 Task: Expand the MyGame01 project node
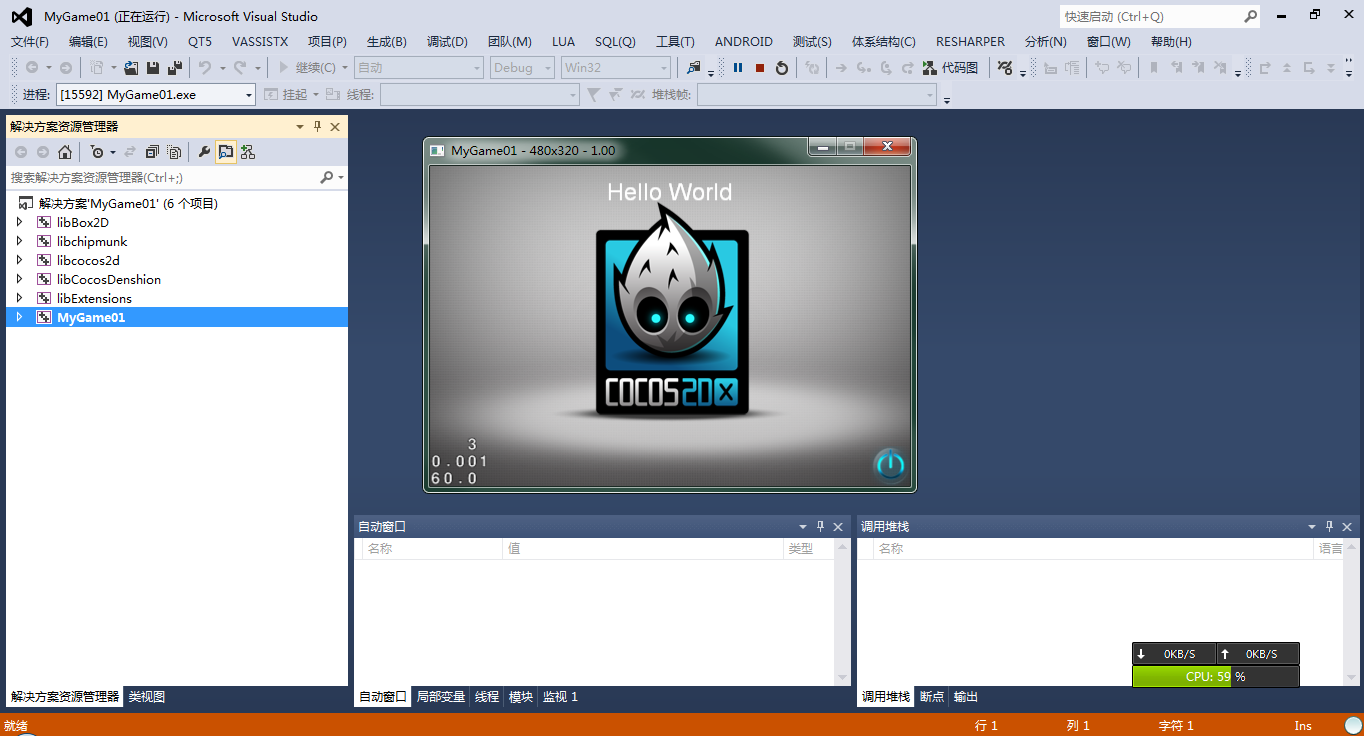pyautogui.click(x=19, y=317)
